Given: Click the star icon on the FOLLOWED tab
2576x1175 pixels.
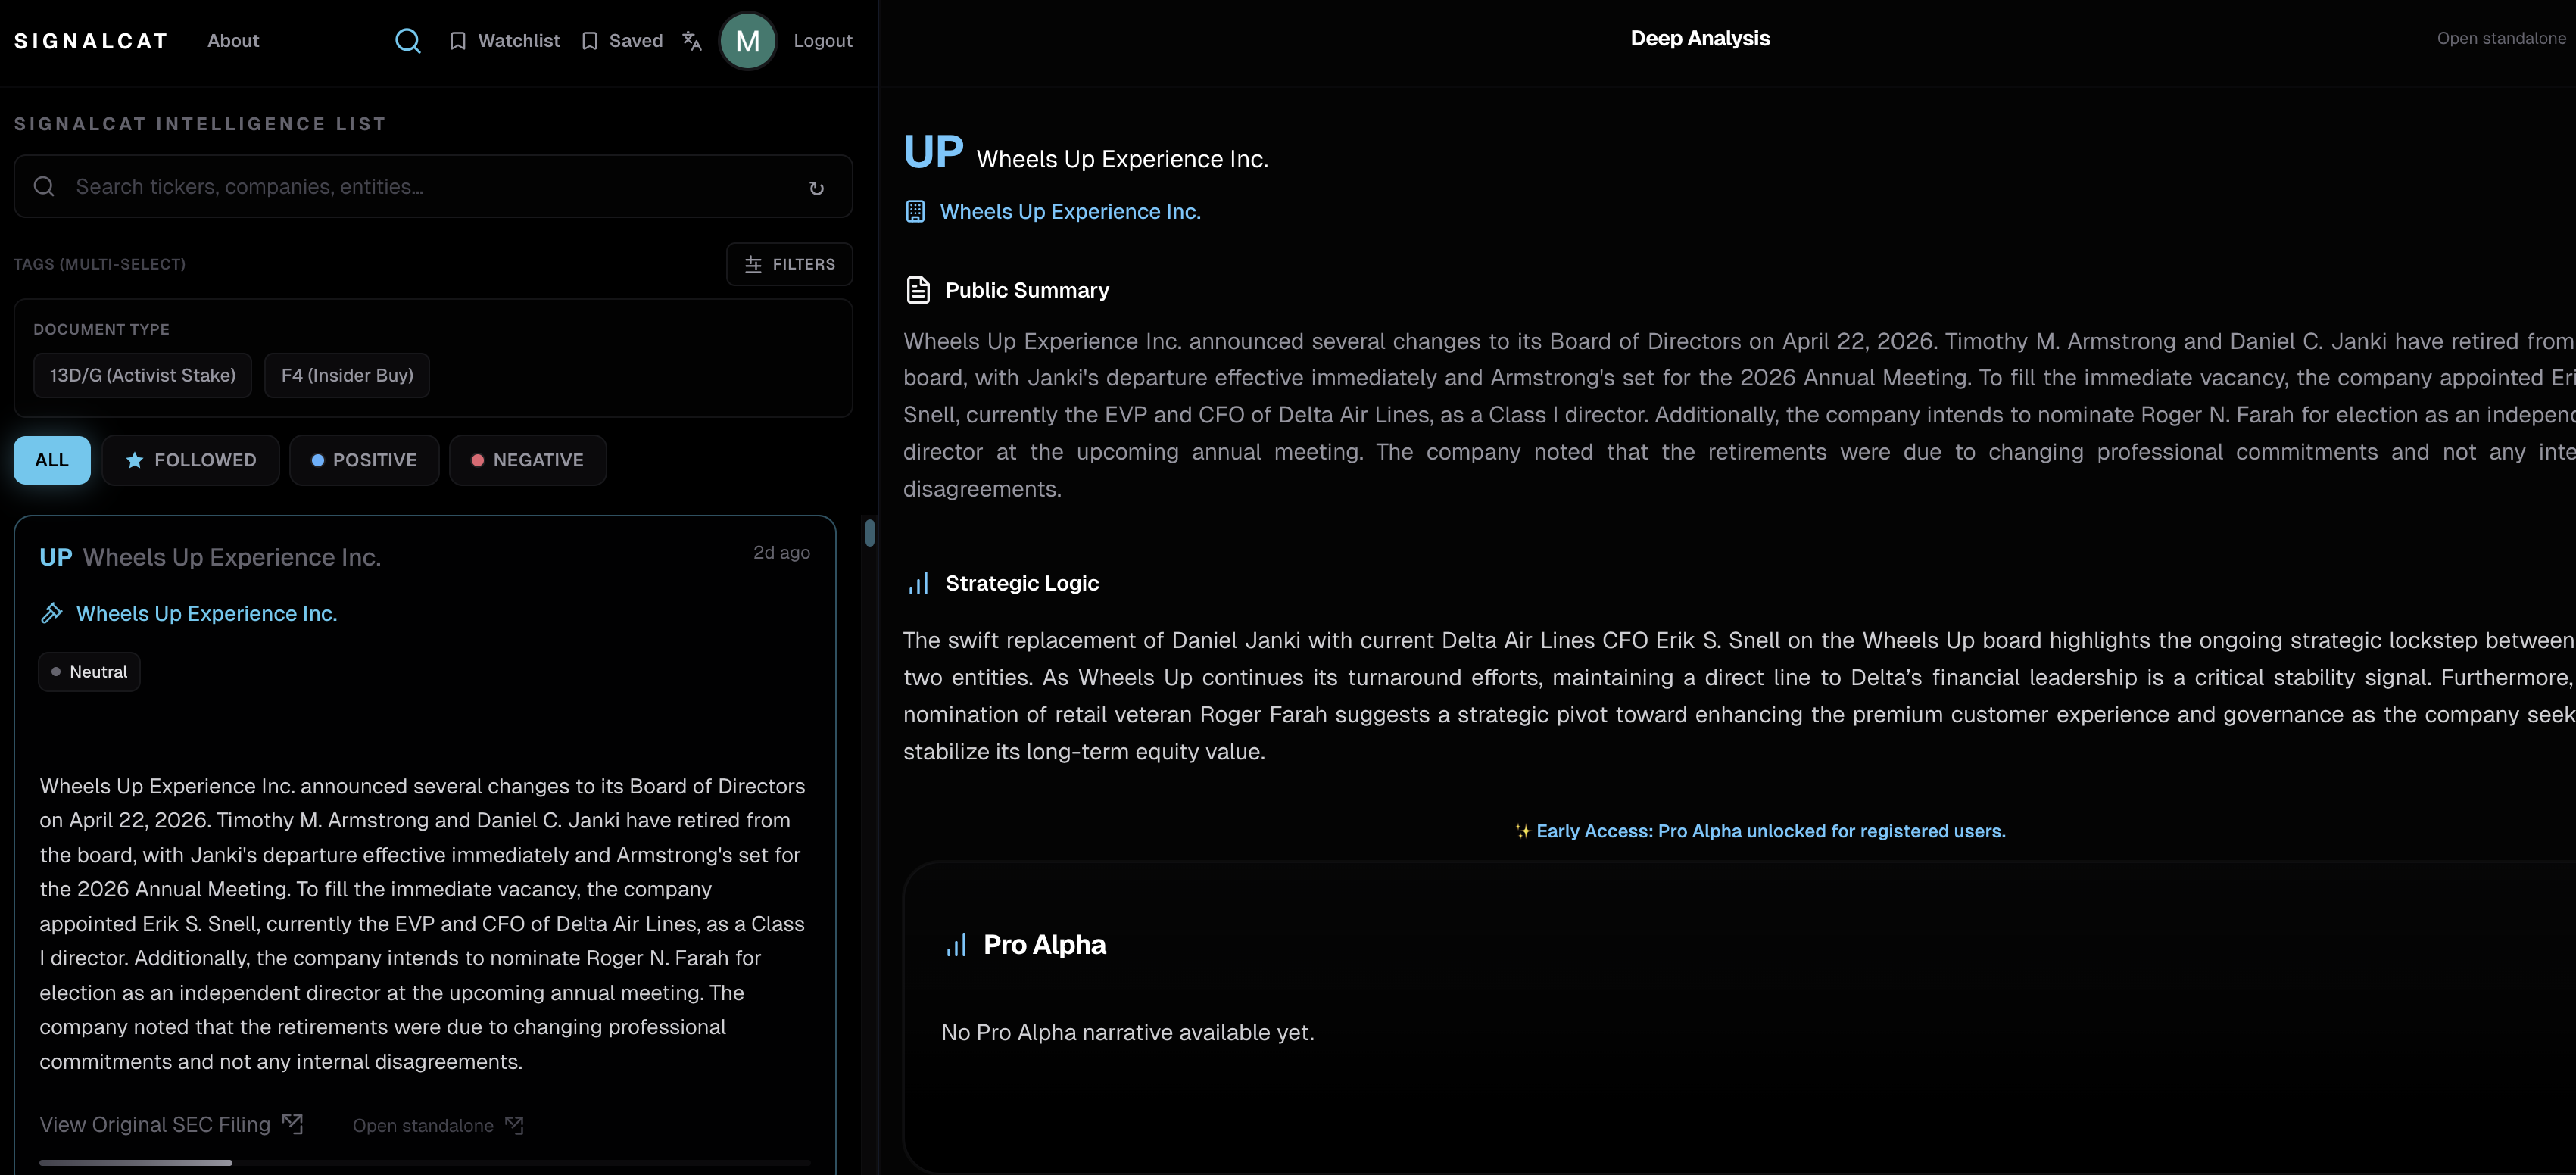Looking at the screenshot, I should (134, 460).
